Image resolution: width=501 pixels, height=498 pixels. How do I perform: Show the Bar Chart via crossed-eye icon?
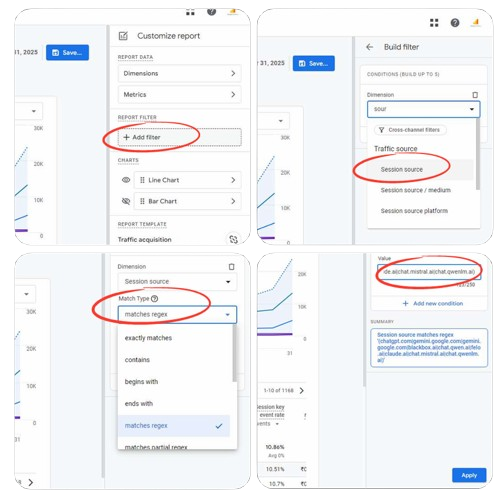click(x=126, y=201)
